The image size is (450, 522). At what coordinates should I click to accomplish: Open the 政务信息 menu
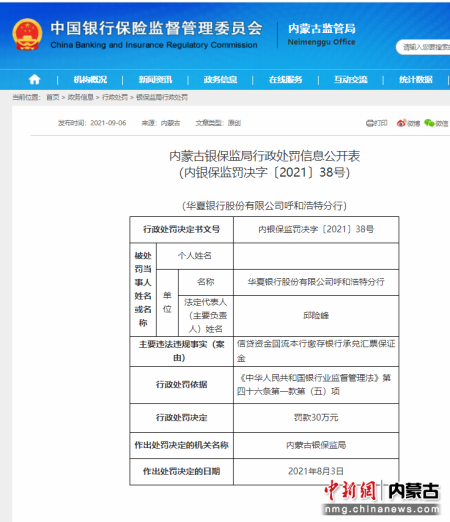pos(220,79)
